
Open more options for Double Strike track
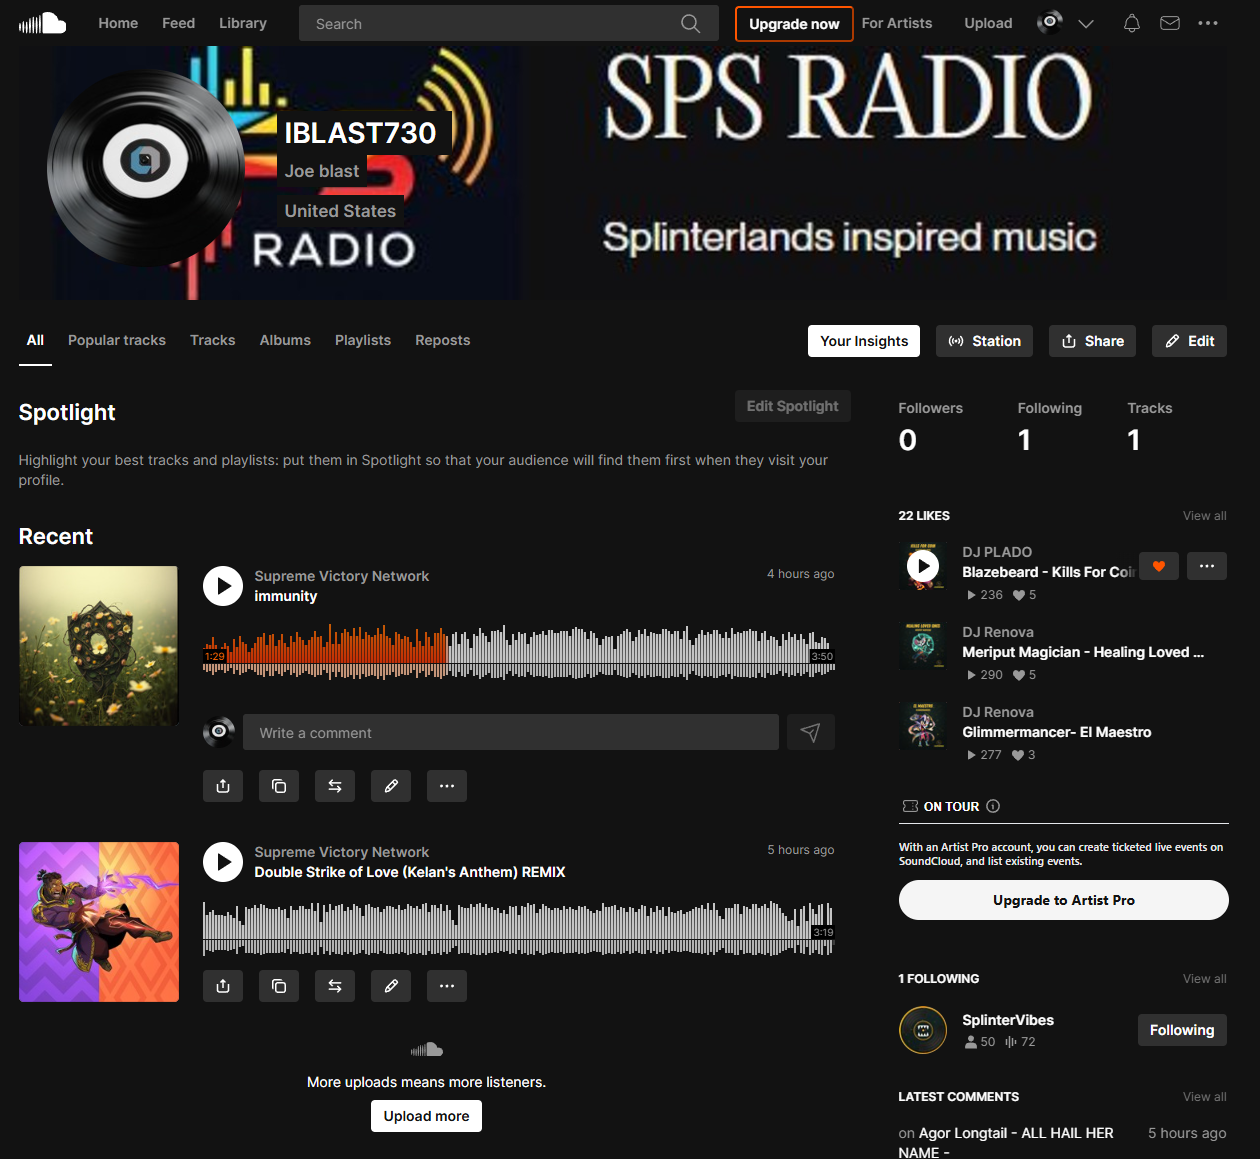(447, 986)
